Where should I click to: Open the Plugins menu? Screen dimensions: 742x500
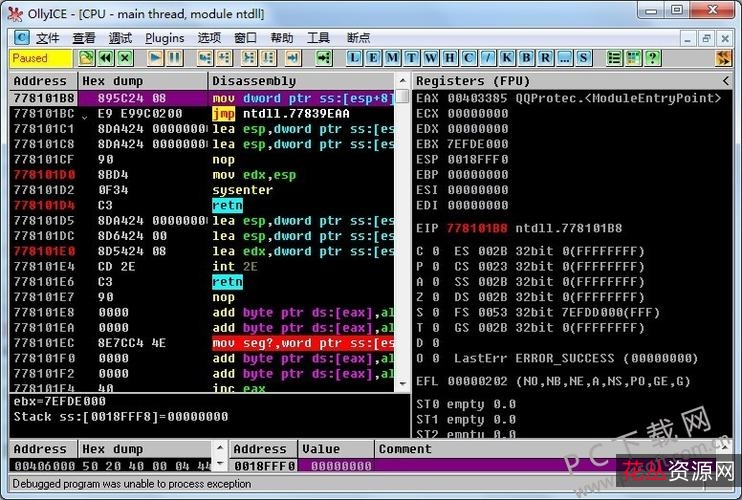pos(164,38)
